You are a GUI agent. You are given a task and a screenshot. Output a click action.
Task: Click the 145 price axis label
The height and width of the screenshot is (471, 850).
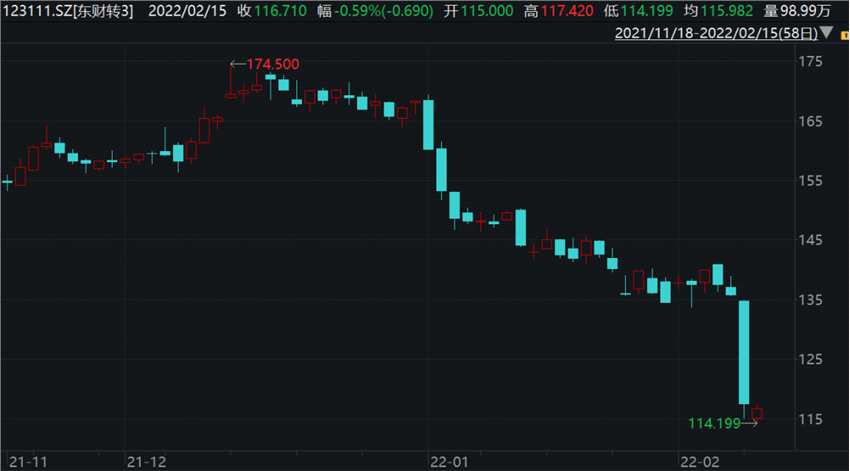810,240
